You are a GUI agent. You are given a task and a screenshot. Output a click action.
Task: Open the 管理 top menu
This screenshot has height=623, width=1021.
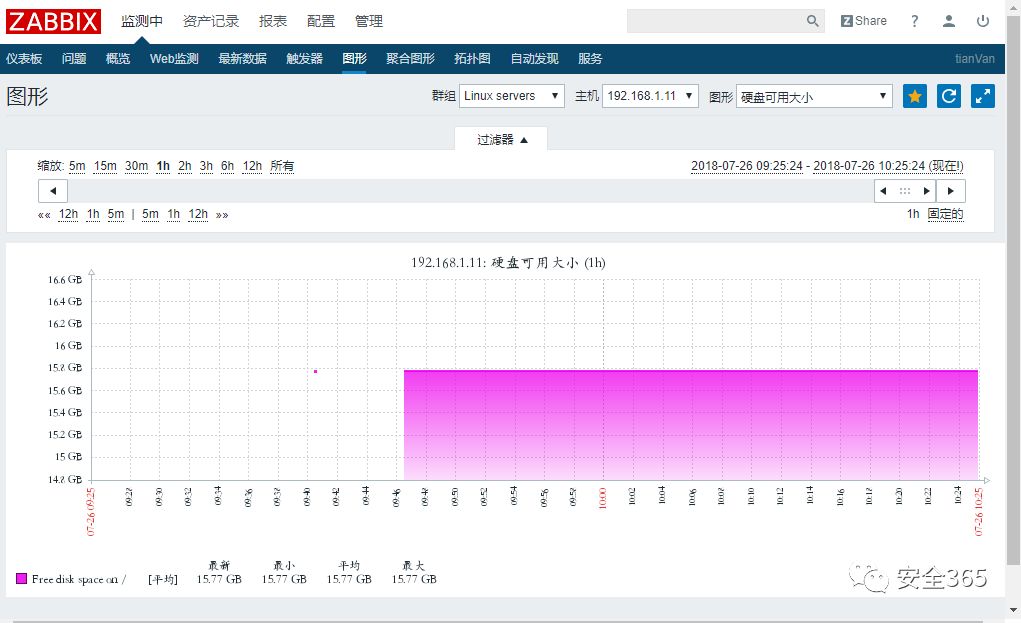point(369,21)
